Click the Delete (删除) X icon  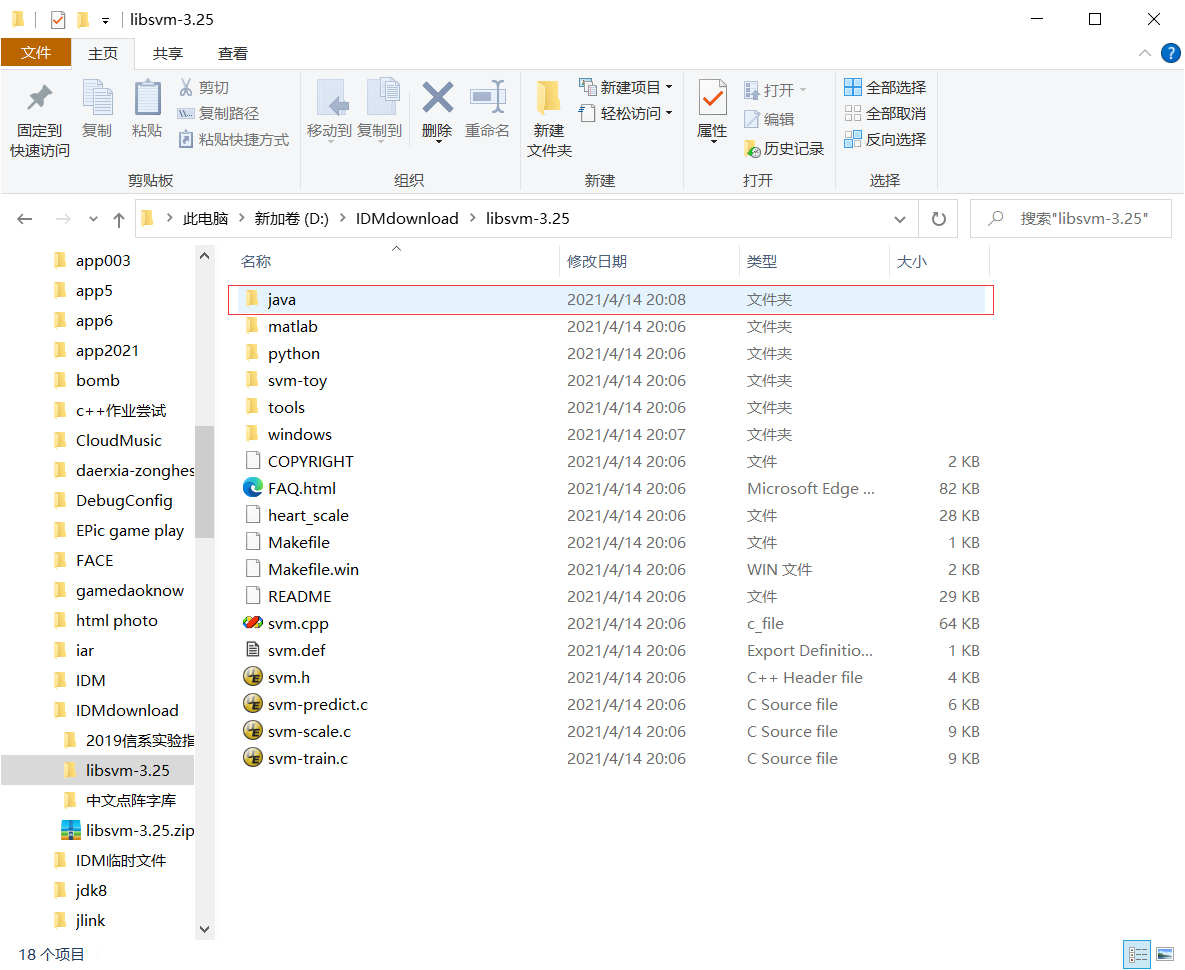437,97
